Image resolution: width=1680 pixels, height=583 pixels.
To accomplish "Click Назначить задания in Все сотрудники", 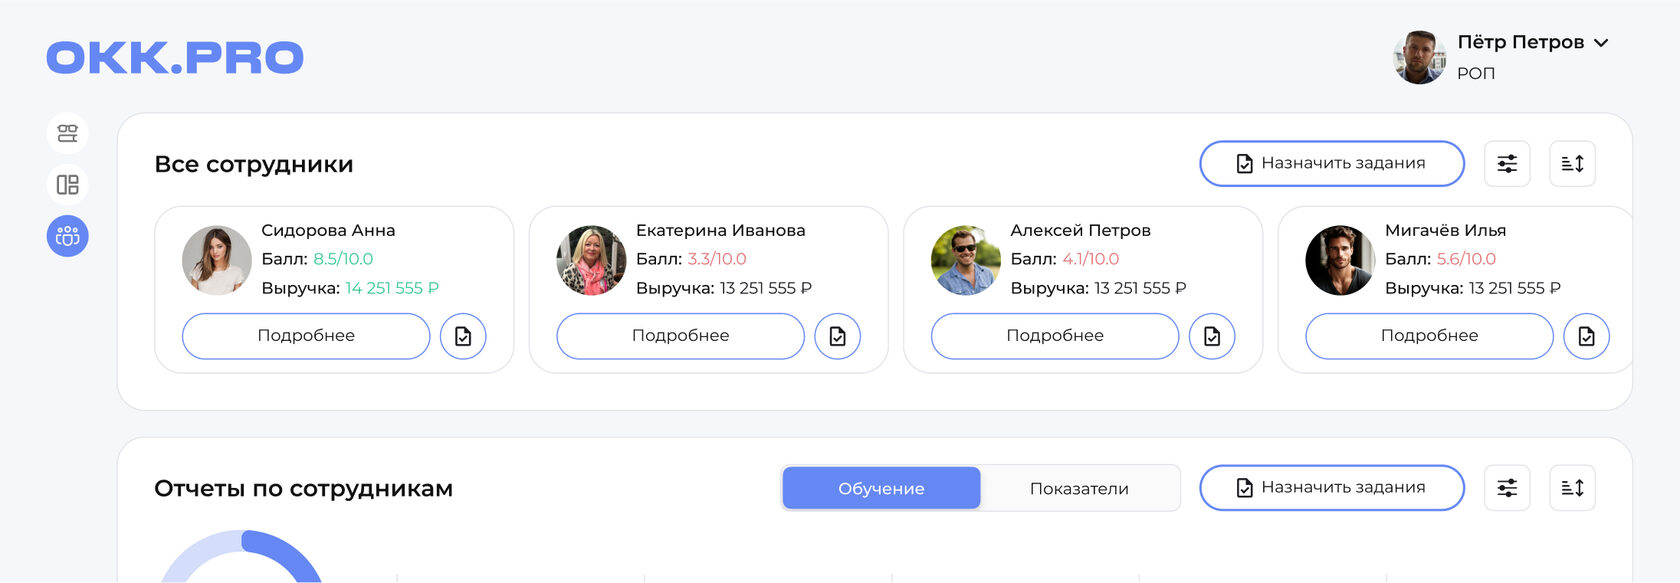I will (x=1332, y=164).
